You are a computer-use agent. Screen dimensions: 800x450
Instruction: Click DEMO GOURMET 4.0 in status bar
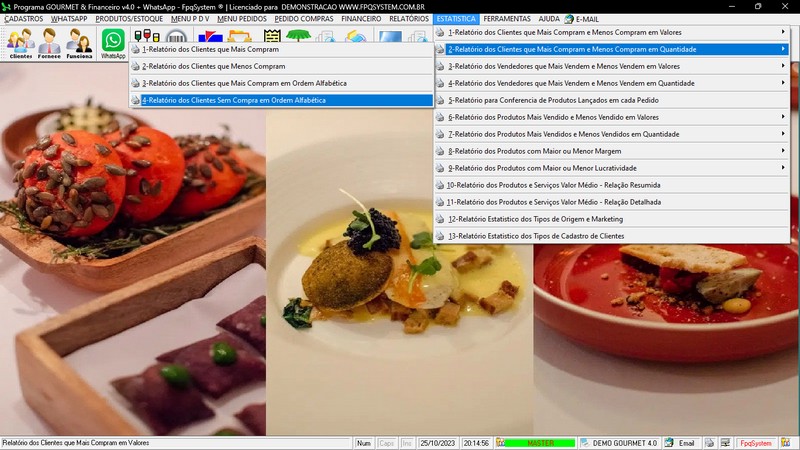point(624,443)
